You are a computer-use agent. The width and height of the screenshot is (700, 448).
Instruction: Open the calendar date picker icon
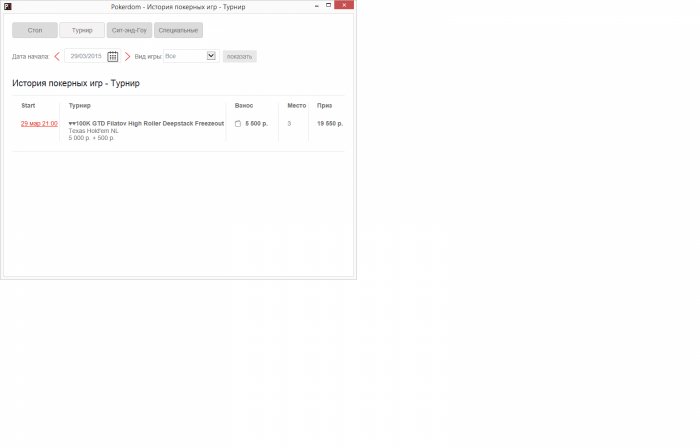tap(112, 56)
